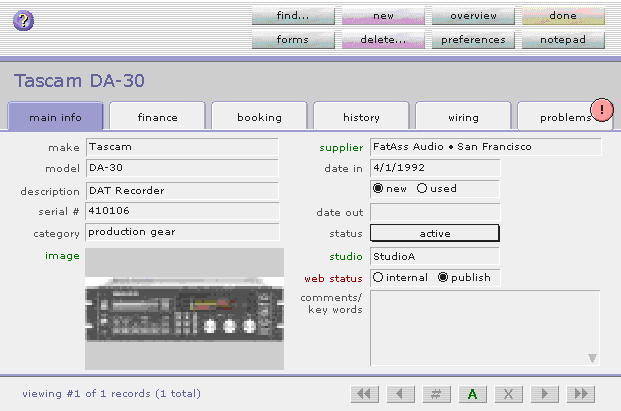Jump to first record button
This screenshot has width=621, height=411.
pyautogui.click(x=364, y=394)
